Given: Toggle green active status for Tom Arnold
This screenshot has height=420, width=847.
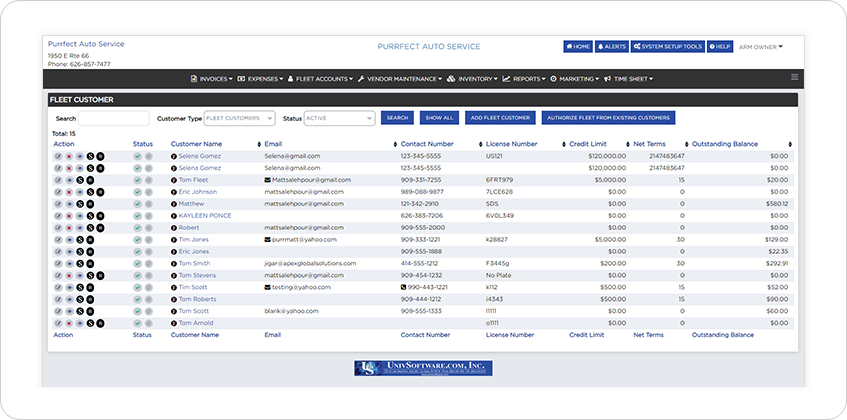Looking at the screenshot, I should [x=138, y=323].
